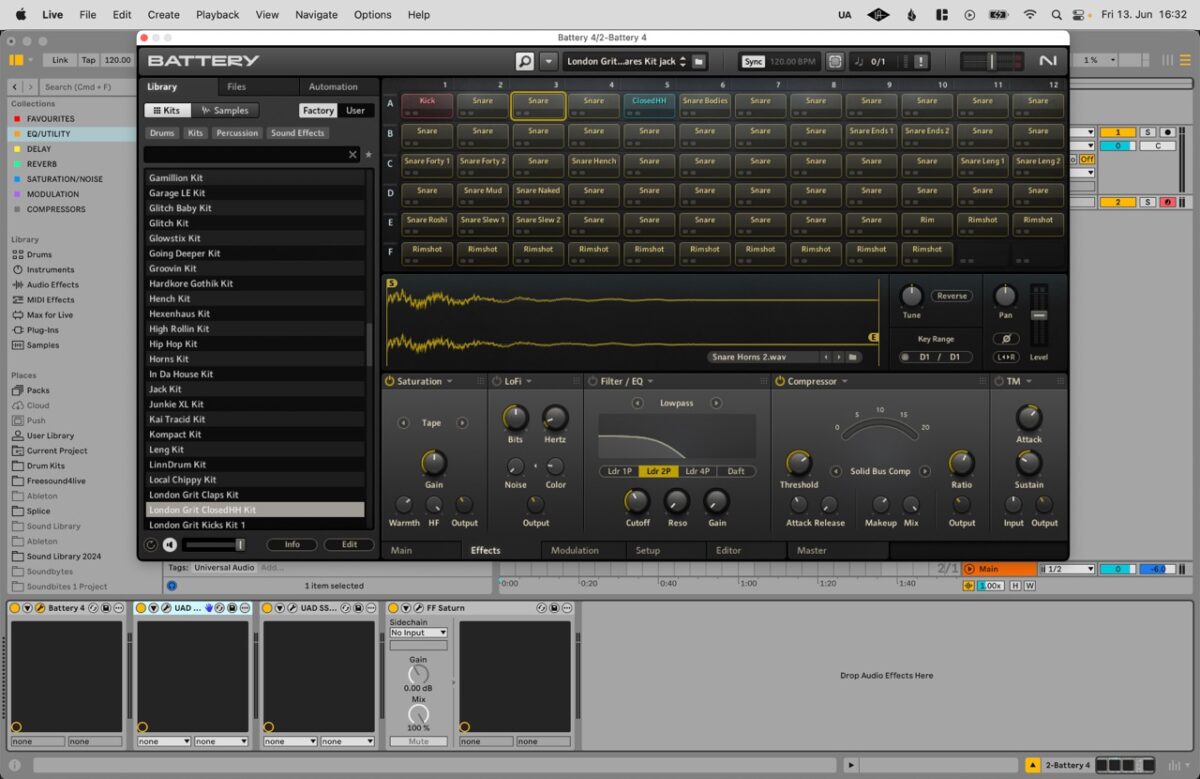This screenshot has height=779, width=1200.
Task: Click the save preset disk icon on Battery 4 device
Action: 106,608
